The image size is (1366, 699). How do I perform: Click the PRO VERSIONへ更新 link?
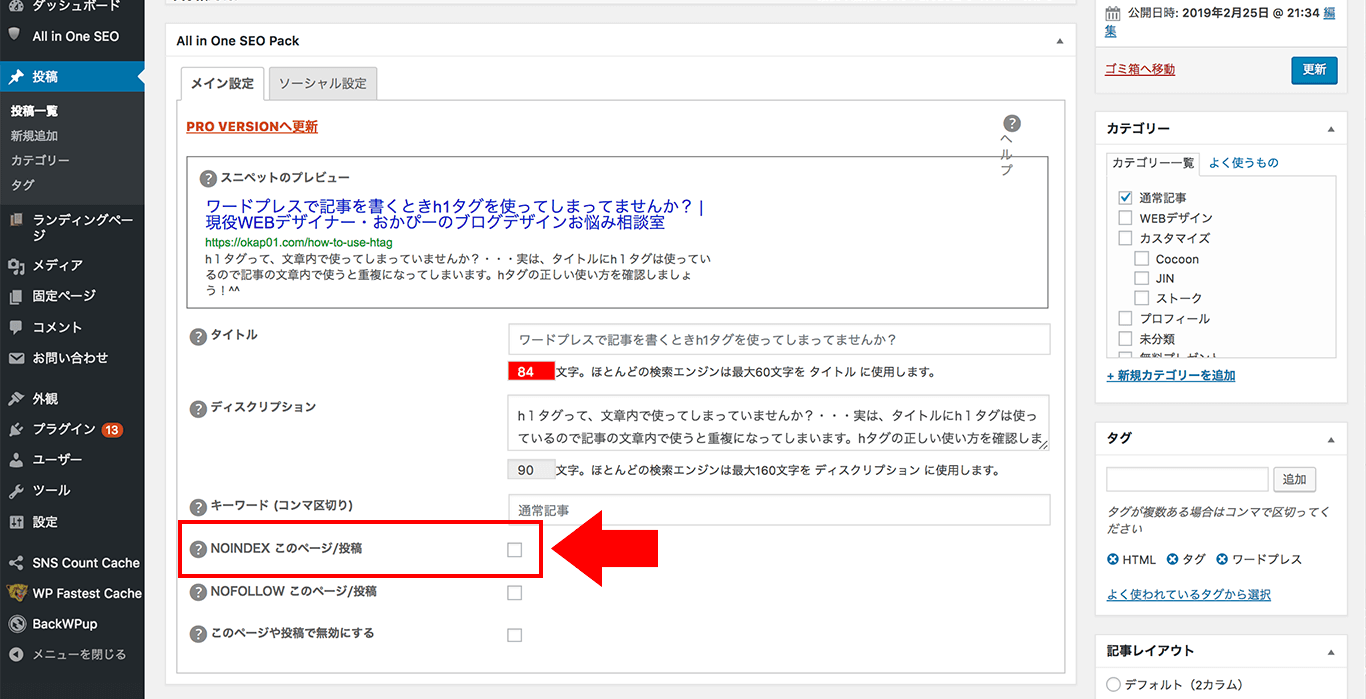tap(252, 127)
